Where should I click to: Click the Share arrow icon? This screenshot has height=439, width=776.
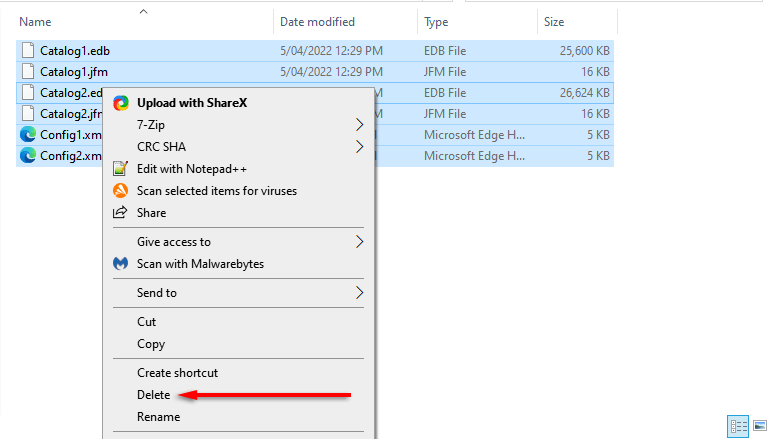[121, 212]
